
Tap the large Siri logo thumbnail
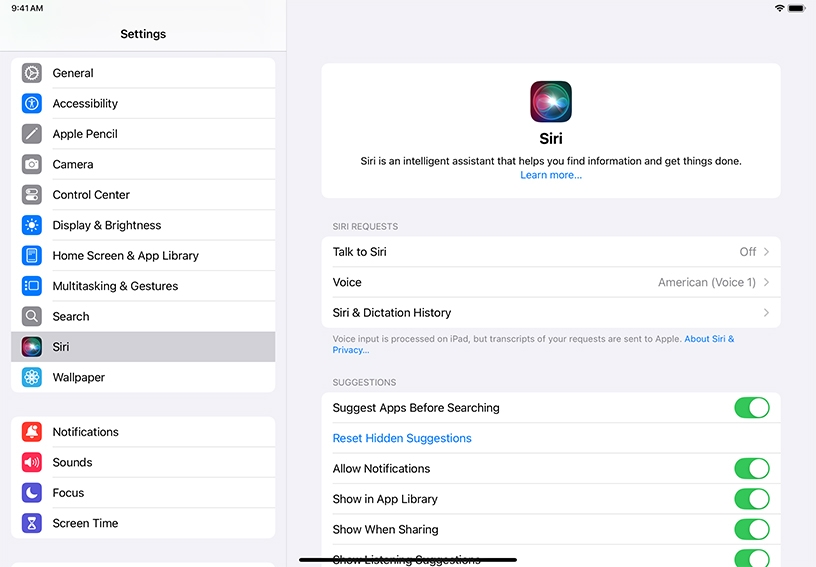[x=551, y=102]
